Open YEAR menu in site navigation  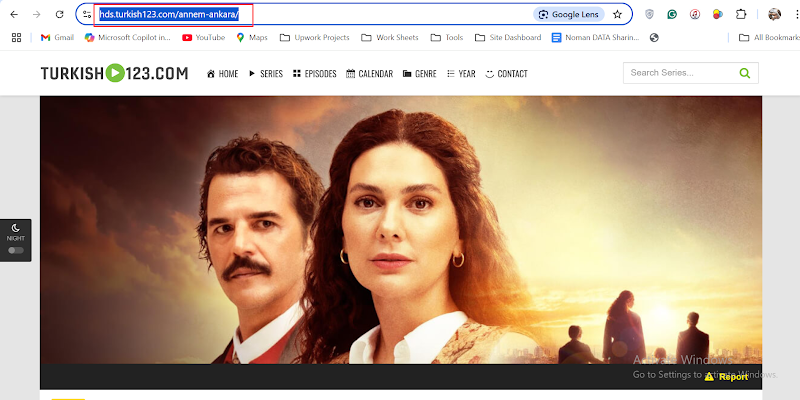pos(461,73)
